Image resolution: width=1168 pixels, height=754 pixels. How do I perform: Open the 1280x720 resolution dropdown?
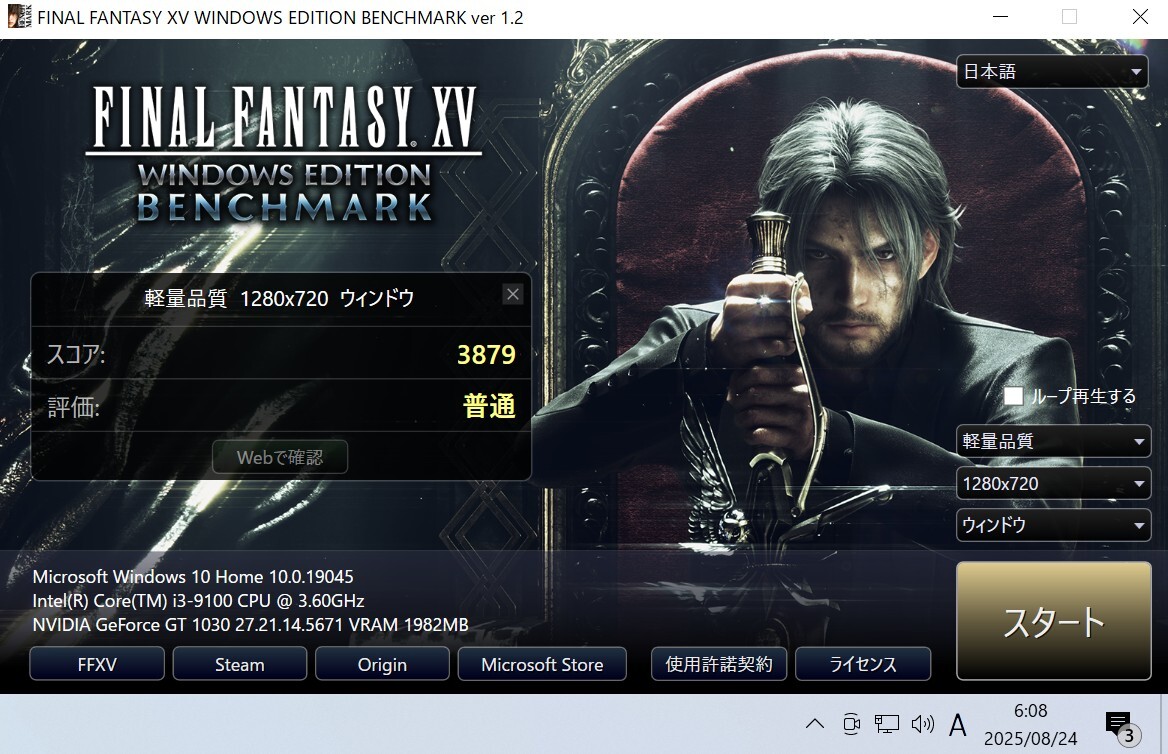(x=1053, y=484)
